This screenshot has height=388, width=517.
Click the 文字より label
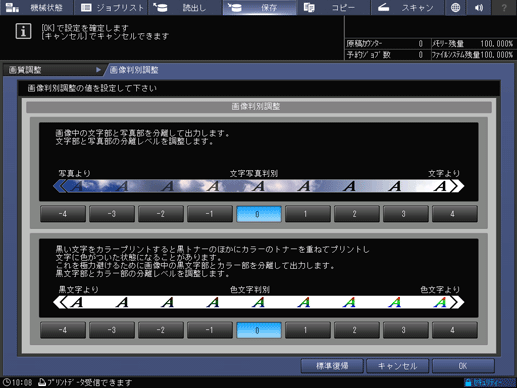point(444,173)
